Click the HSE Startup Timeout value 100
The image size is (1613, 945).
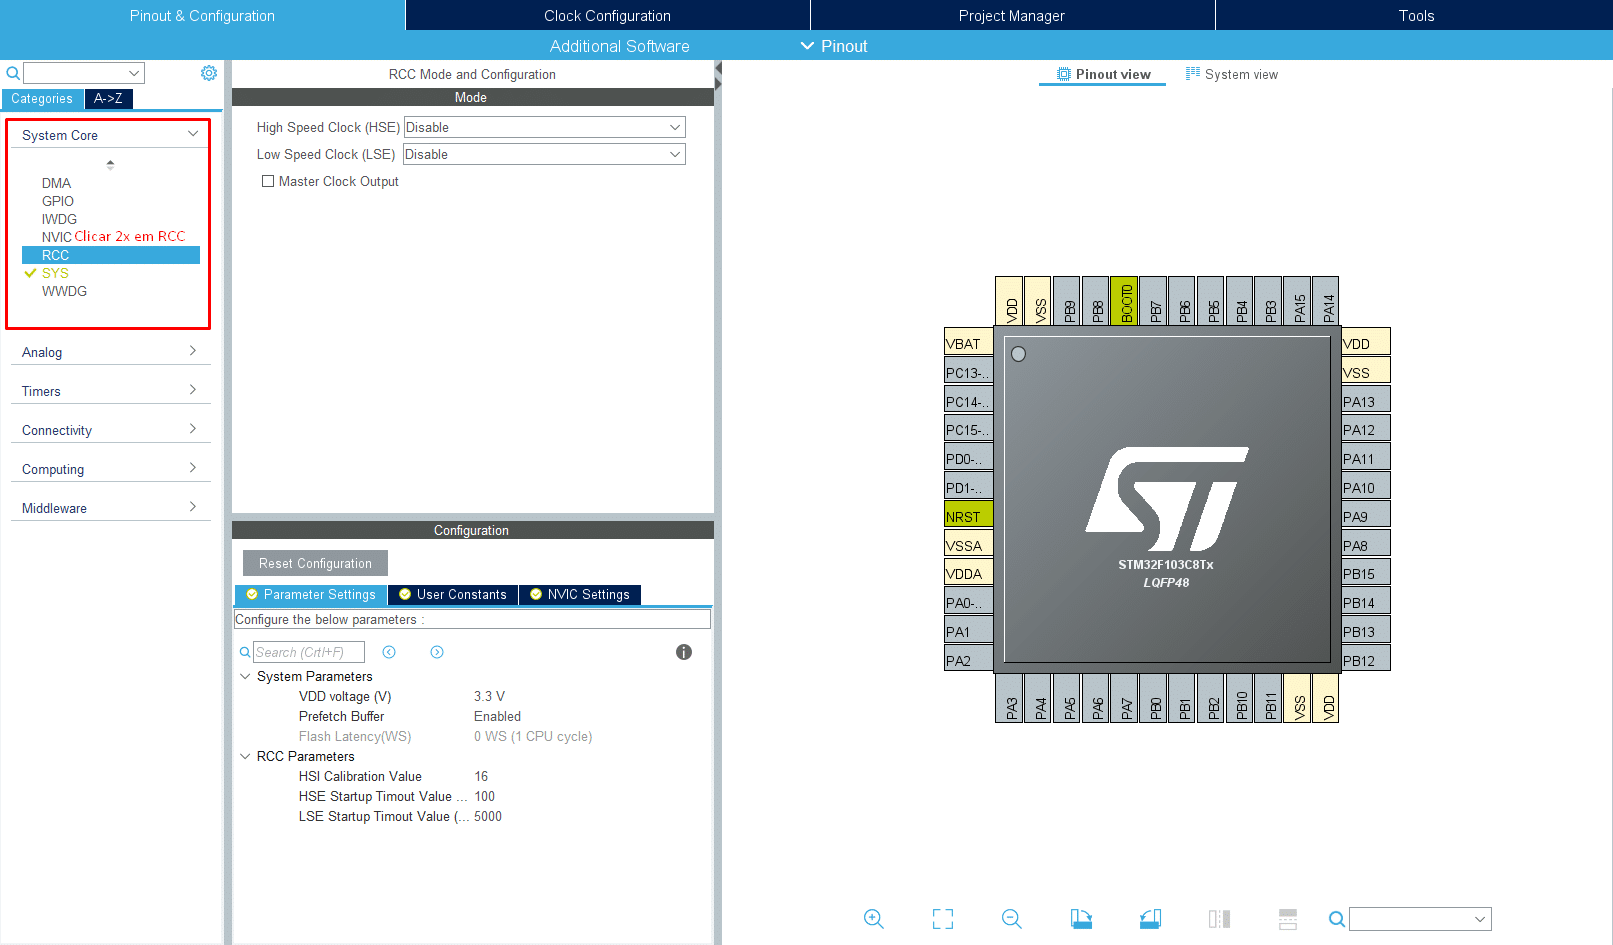tap(484, 796)
